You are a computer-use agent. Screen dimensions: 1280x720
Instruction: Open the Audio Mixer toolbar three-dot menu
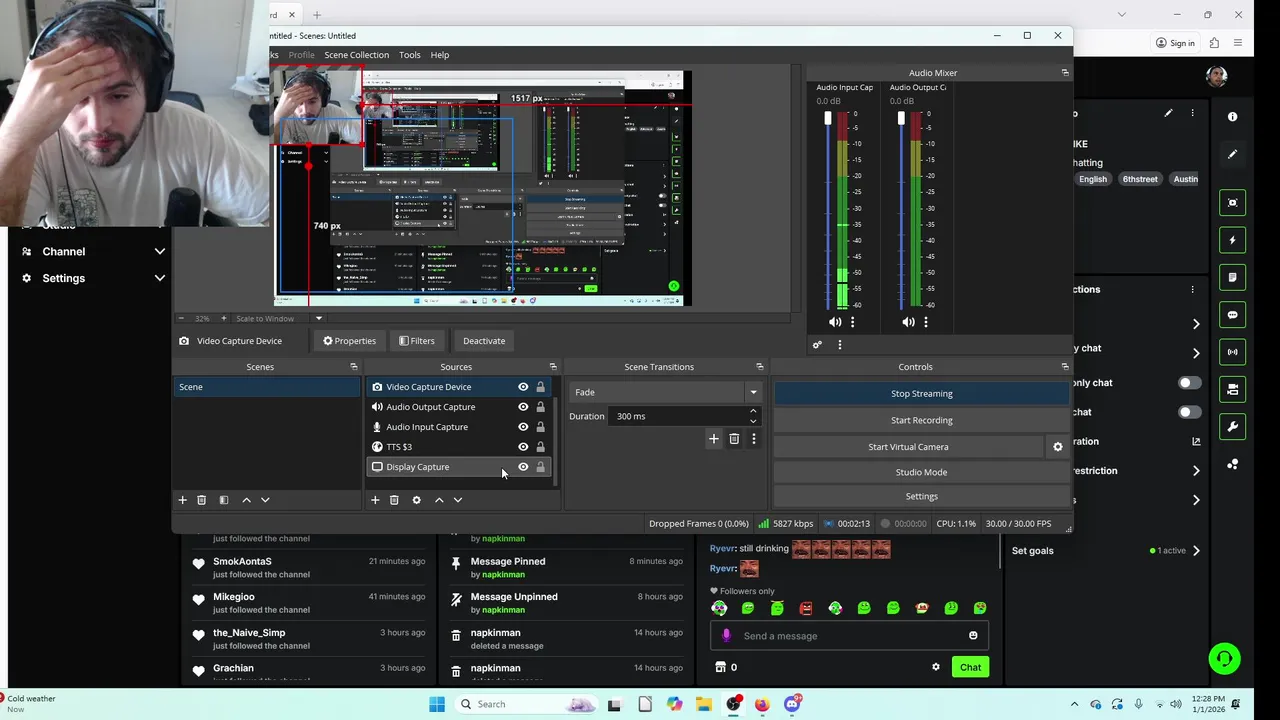click(x=840, y=345)
